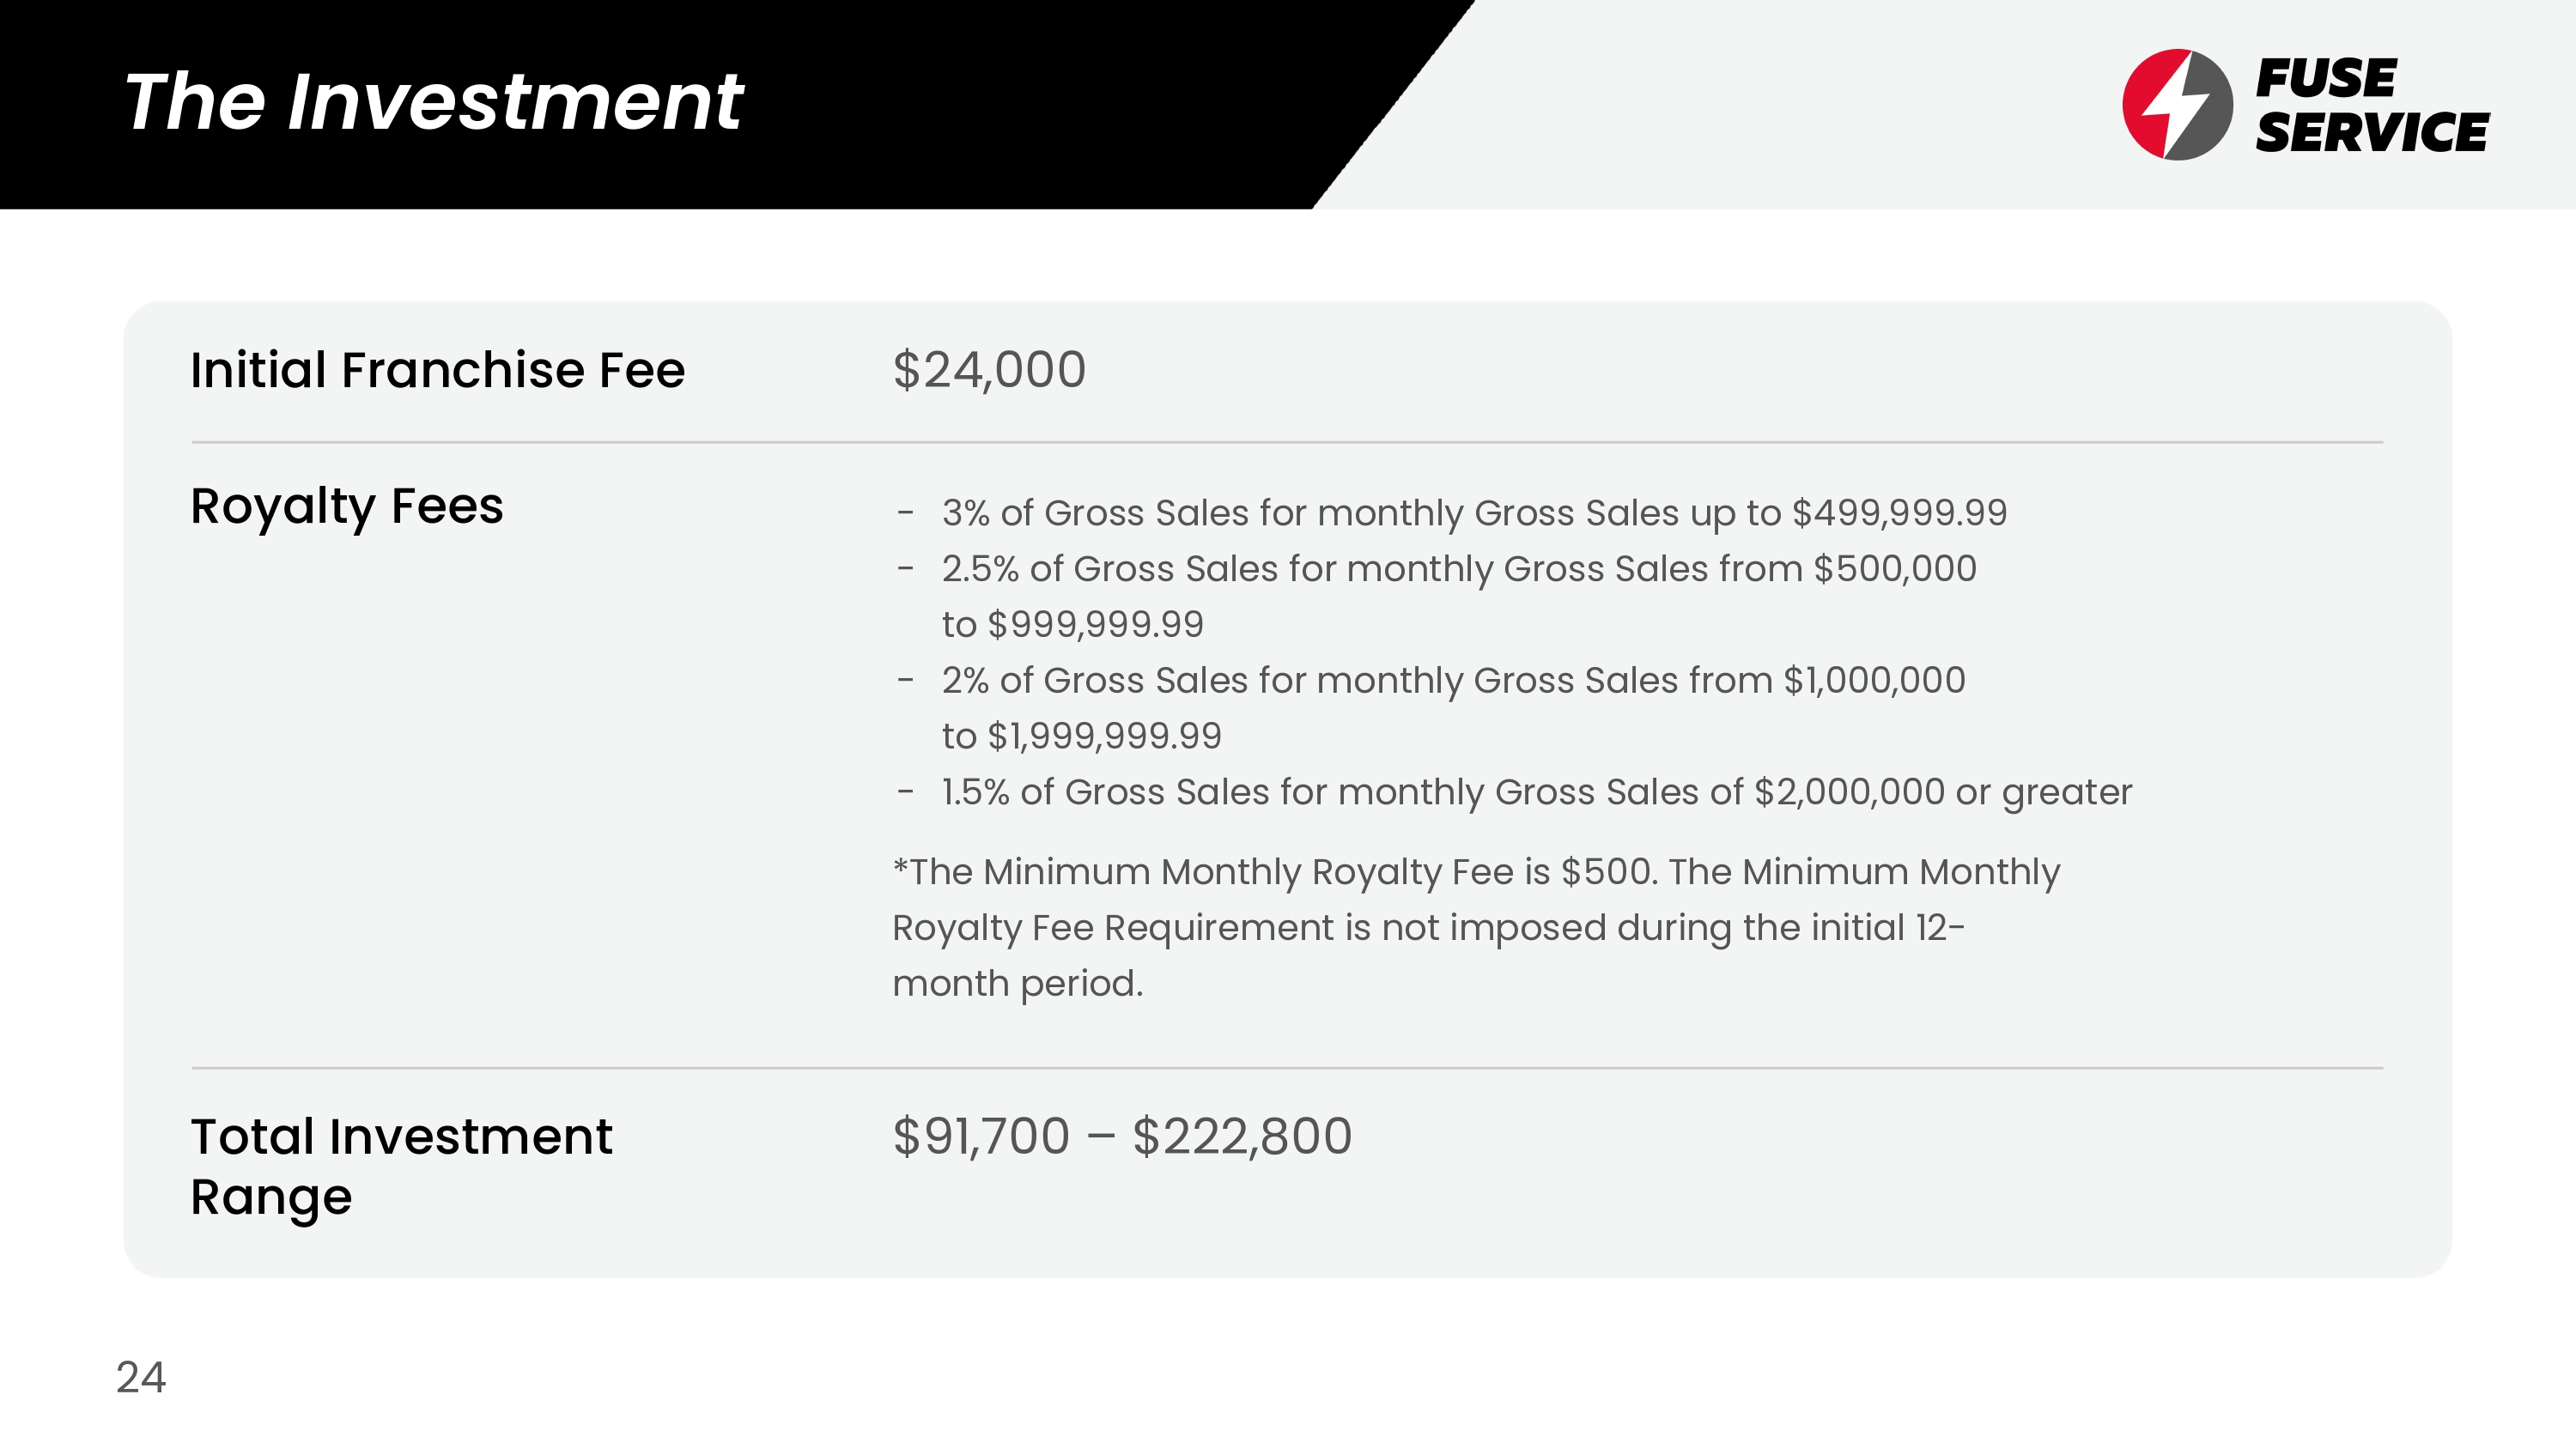Image resolution: width=2576 pixels, height=1449 pixels.
Task: Click the 'month period.' footnote ending
Action: [1017, 984]
